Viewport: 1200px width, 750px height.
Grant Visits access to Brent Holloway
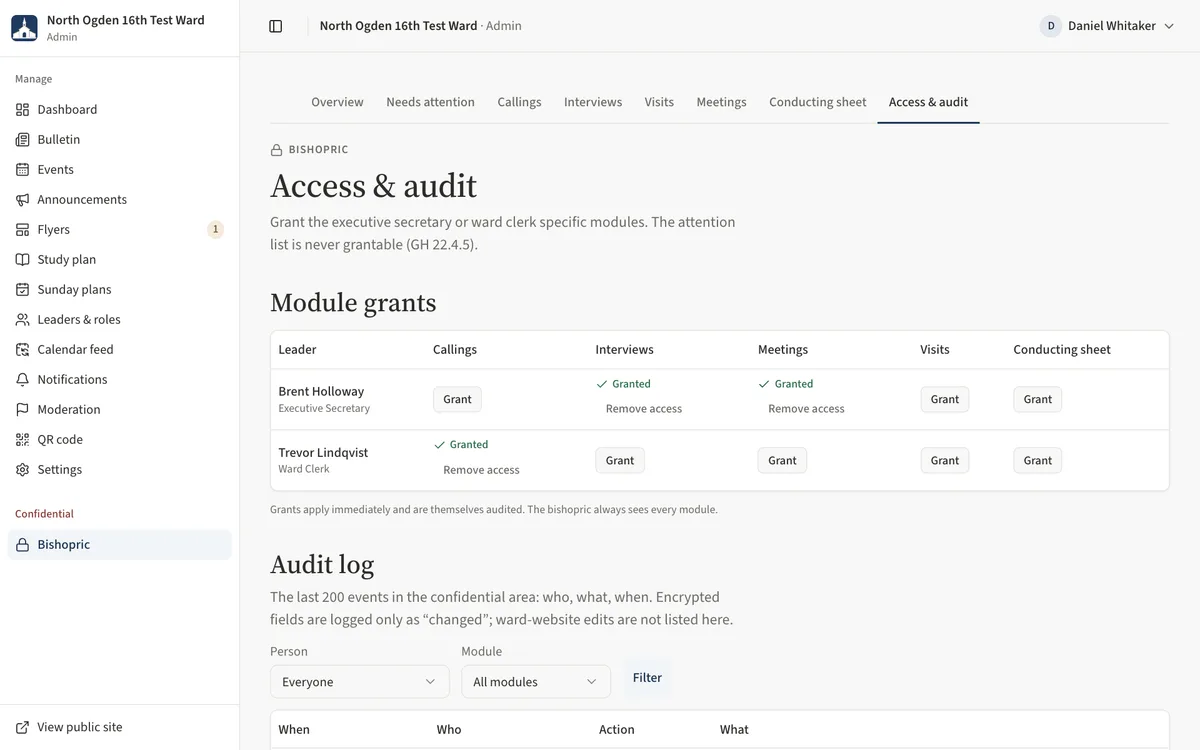(x=945, y=399)
